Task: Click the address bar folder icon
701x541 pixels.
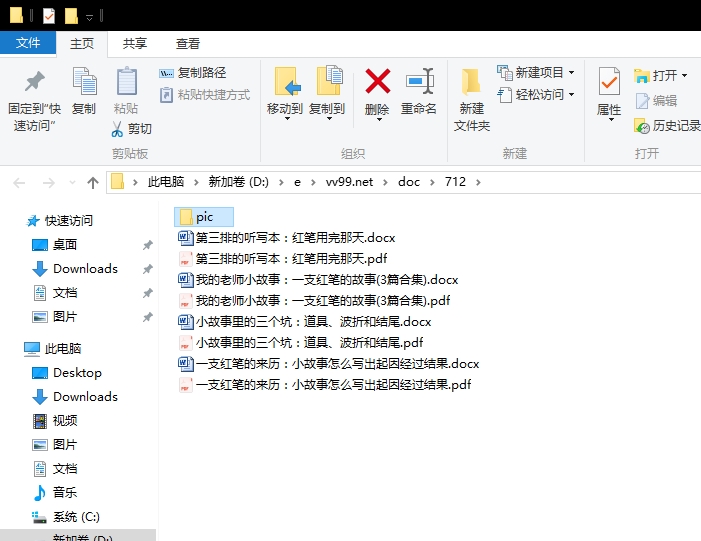Action: point(117,182)
